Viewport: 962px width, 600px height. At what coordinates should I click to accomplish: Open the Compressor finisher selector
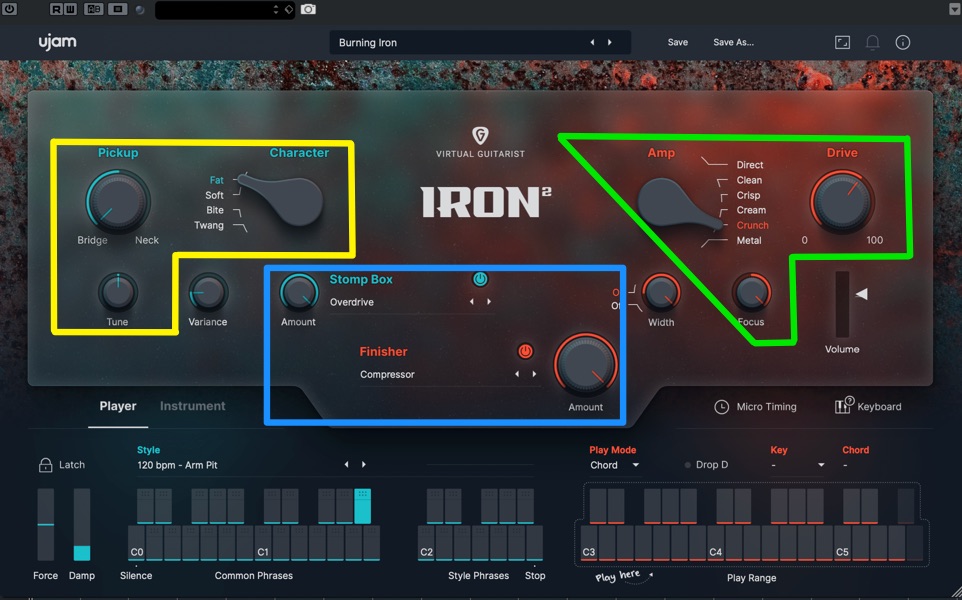[x=387, y=374]
